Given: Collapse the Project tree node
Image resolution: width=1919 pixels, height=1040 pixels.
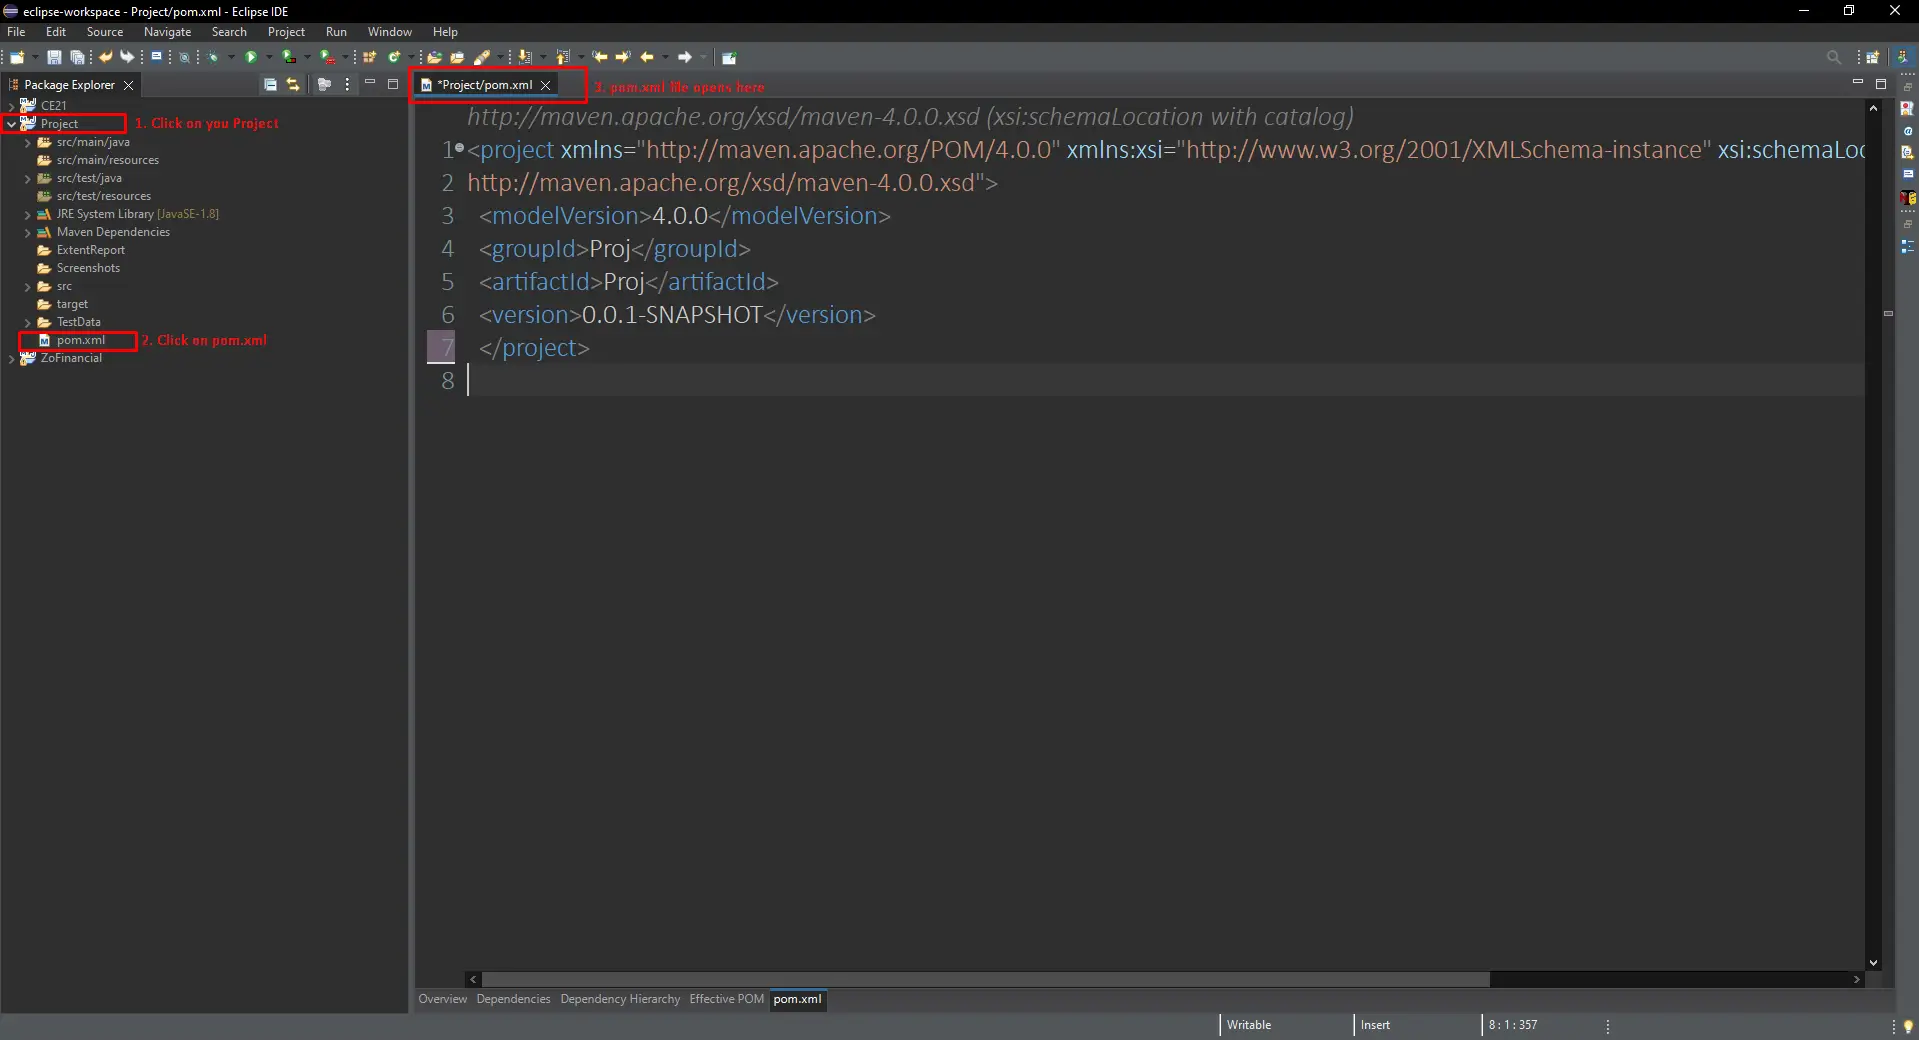Looking at the screenshot, I should click(x=12, y=123).
